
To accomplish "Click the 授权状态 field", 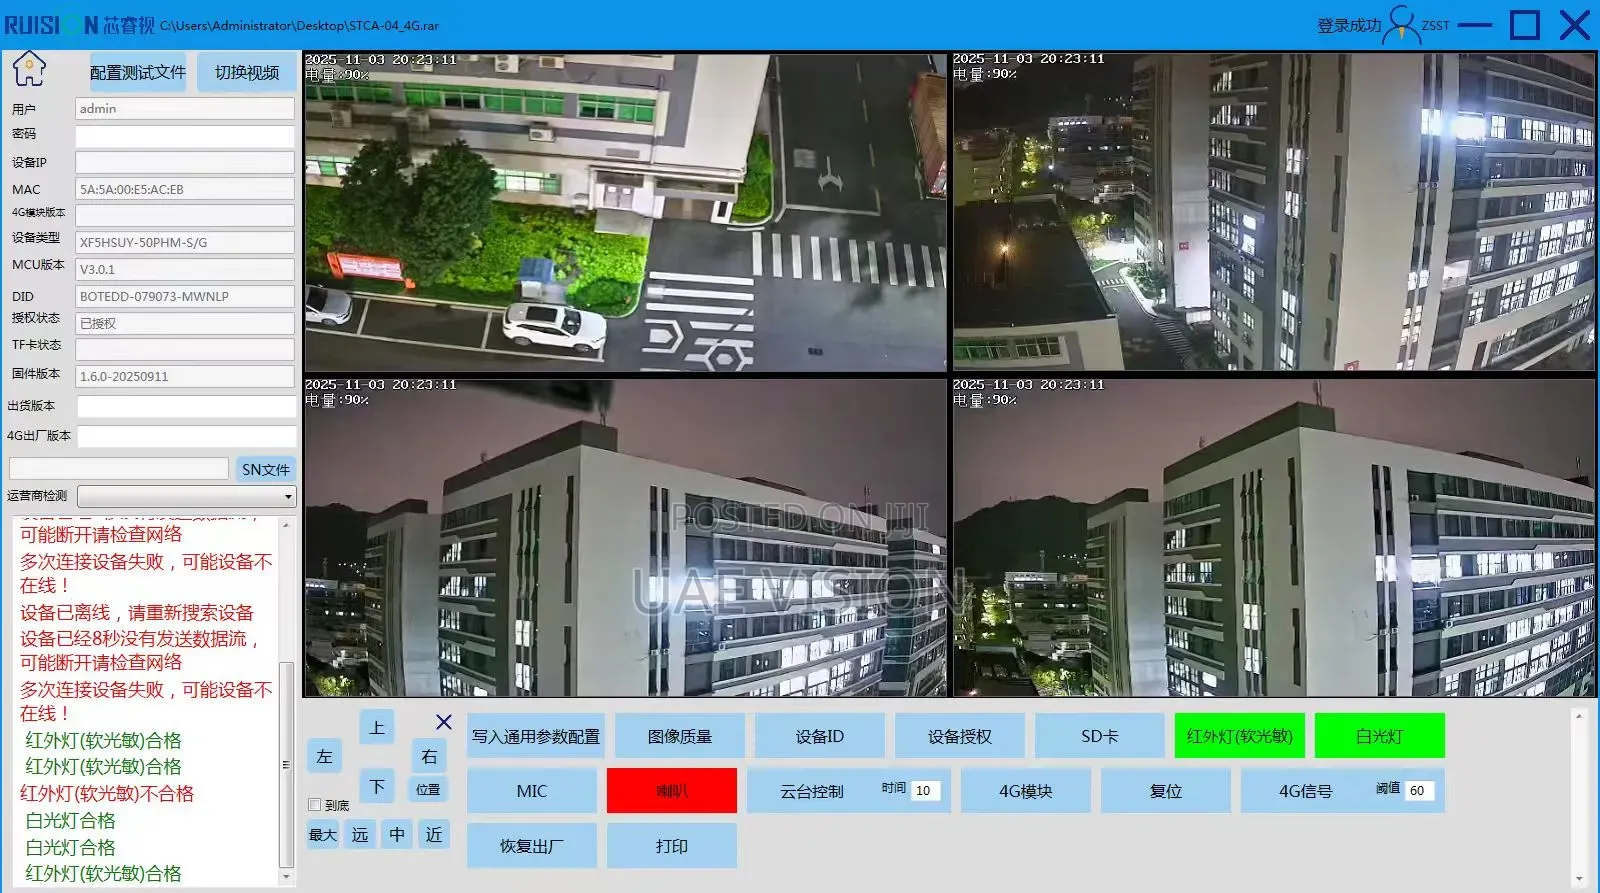I will 185,323.
